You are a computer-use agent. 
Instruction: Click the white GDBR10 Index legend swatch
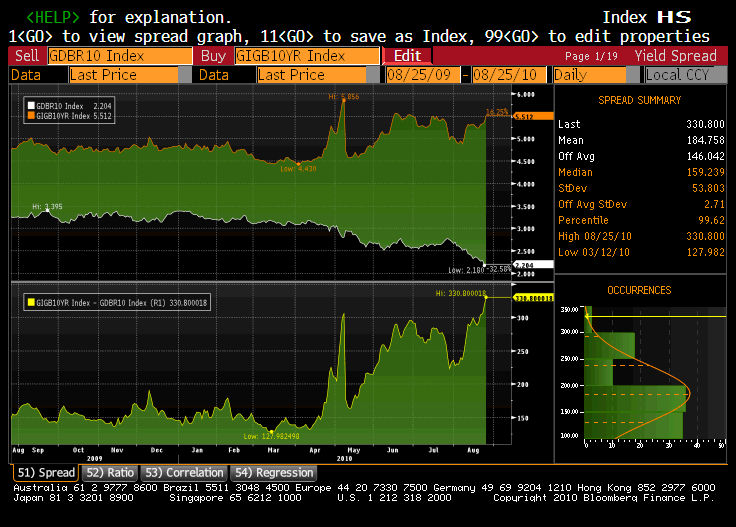tap(30, 105)
